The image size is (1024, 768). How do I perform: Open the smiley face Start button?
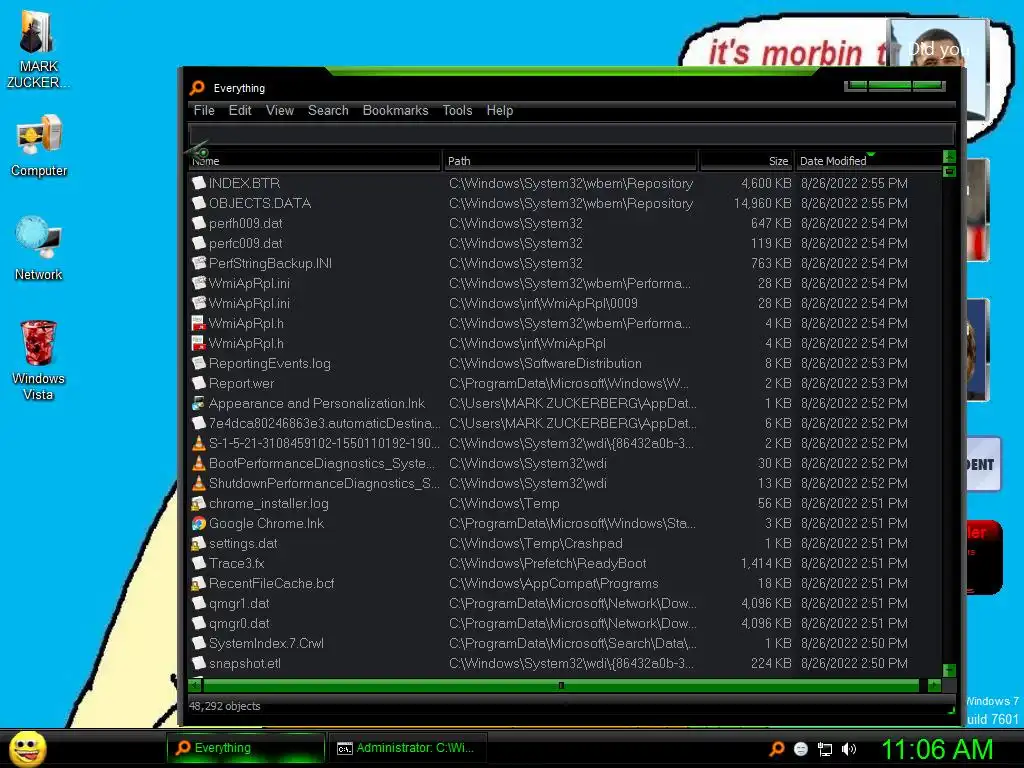tap(27, 748)
